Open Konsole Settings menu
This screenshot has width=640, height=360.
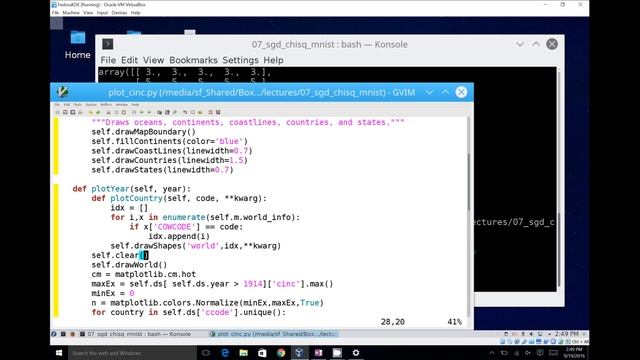click(x=240, y=60)
